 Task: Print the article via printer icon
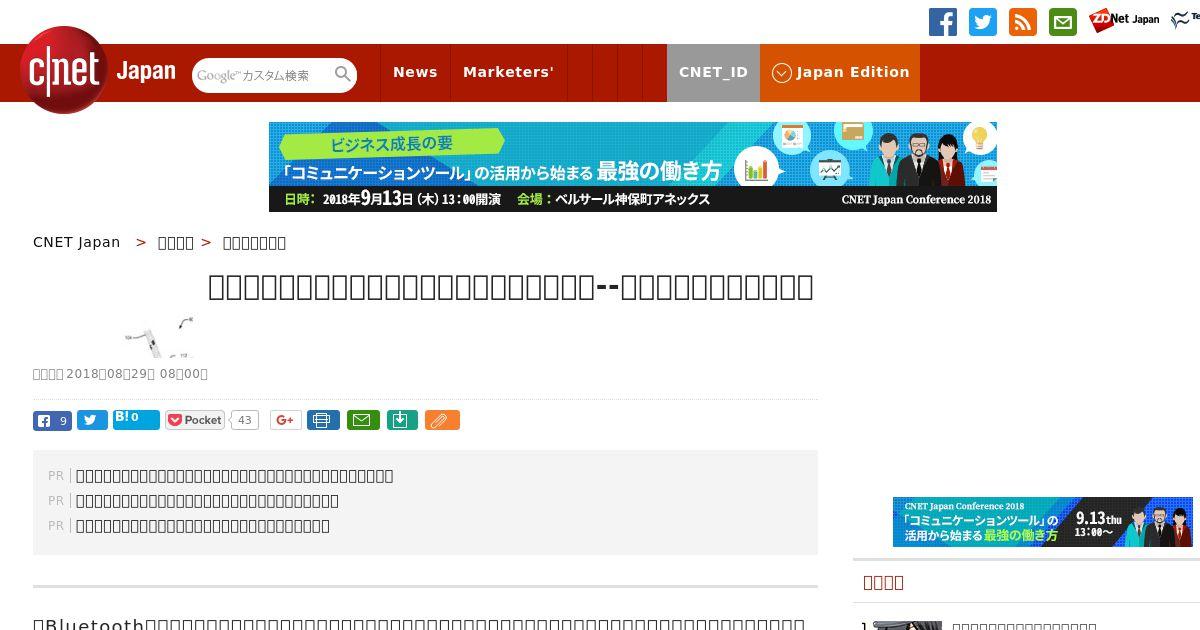point(323,420)
